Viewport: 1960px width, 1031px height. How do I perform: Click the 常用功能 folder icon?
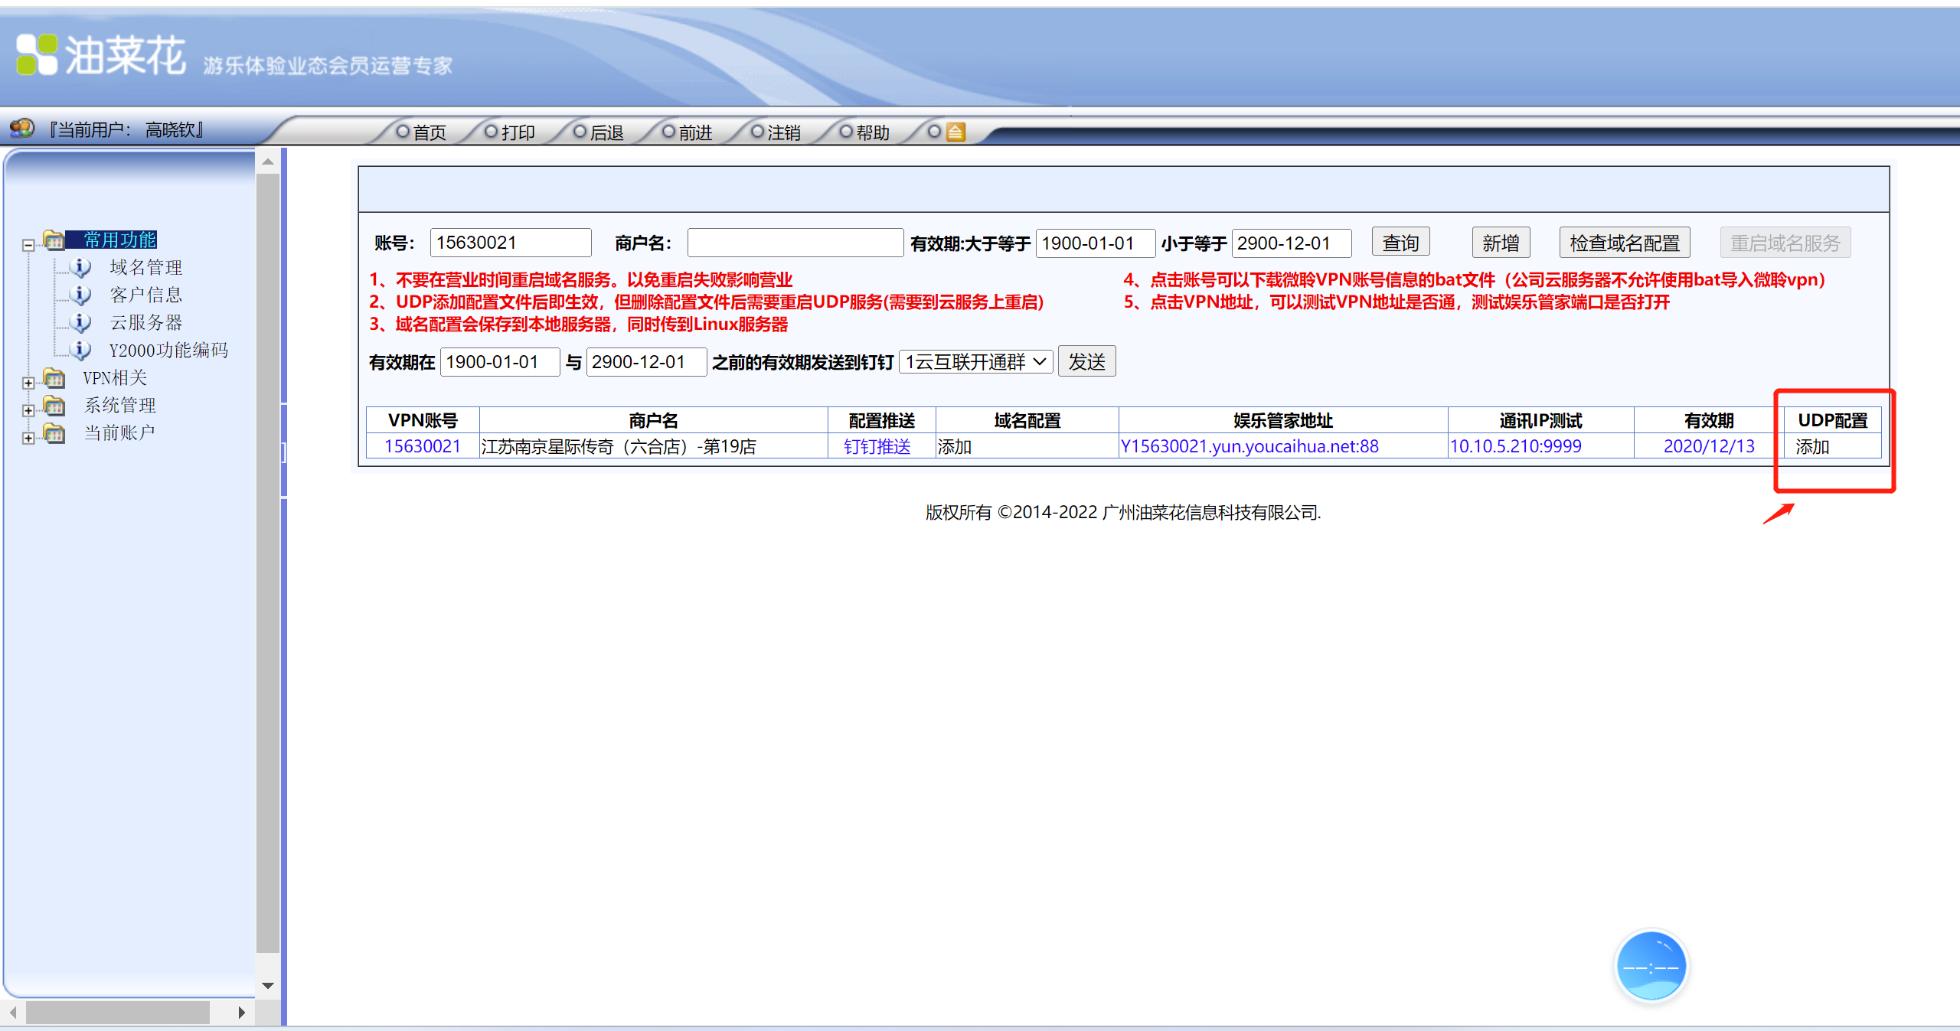coord(54,240)
